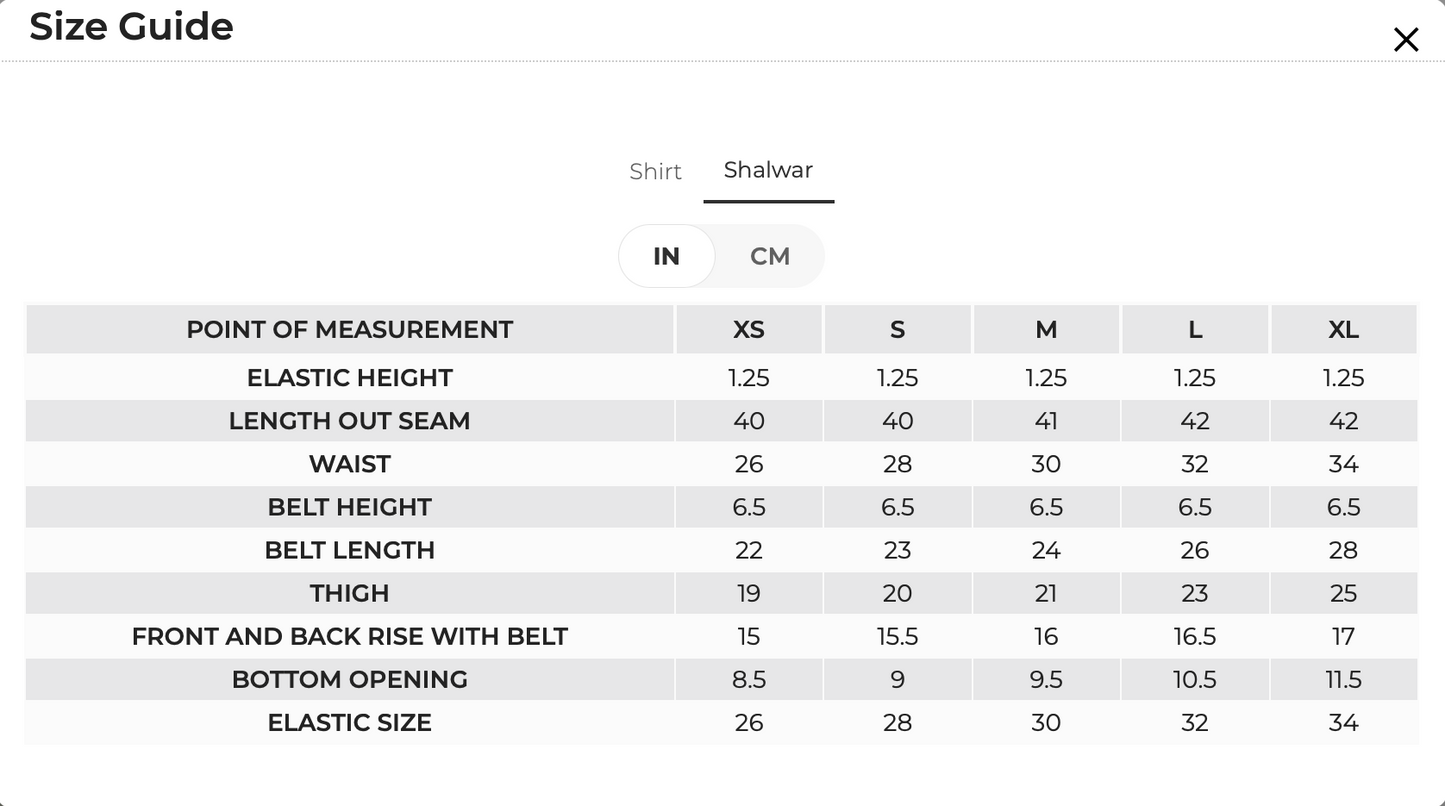The height and width of the screenshot is (806, 1445).
Task: Click the Elastic Size value for XS
Action: [x=749, y=723]
